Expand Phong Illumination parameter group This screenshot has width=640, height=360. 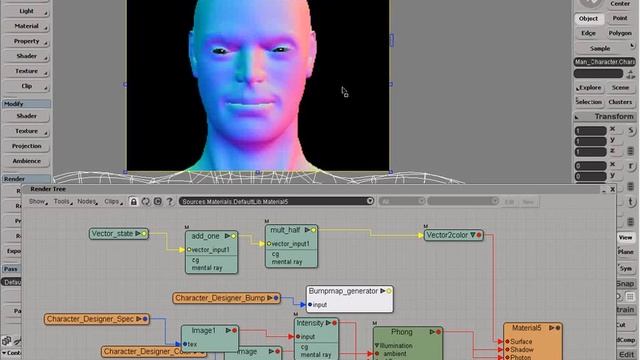point(377,346)
